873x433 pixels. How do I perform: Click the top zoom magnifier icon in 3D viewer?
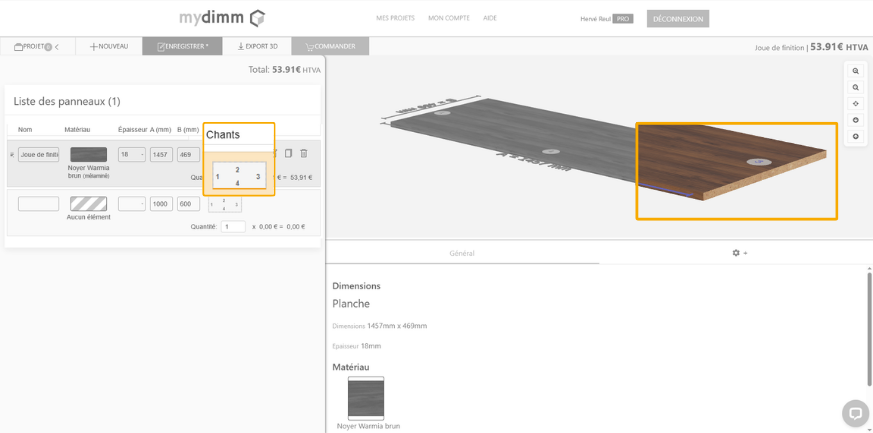(x=856, y=72)
